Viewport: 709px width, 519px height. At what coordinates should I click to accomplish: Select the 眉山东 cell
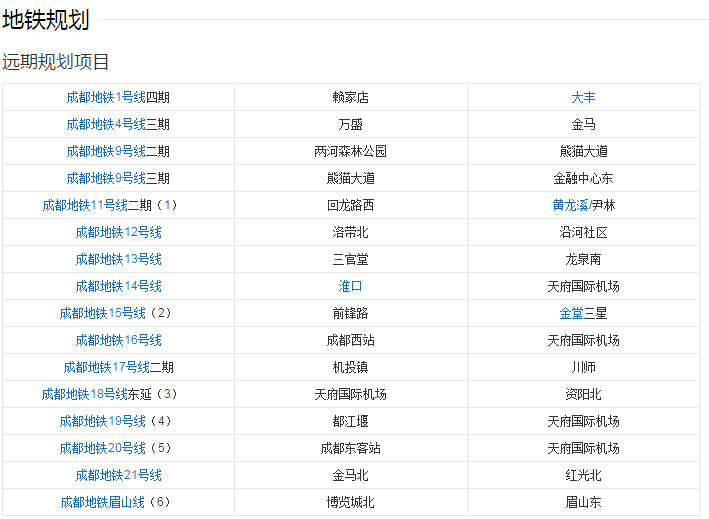click(583, 502)
